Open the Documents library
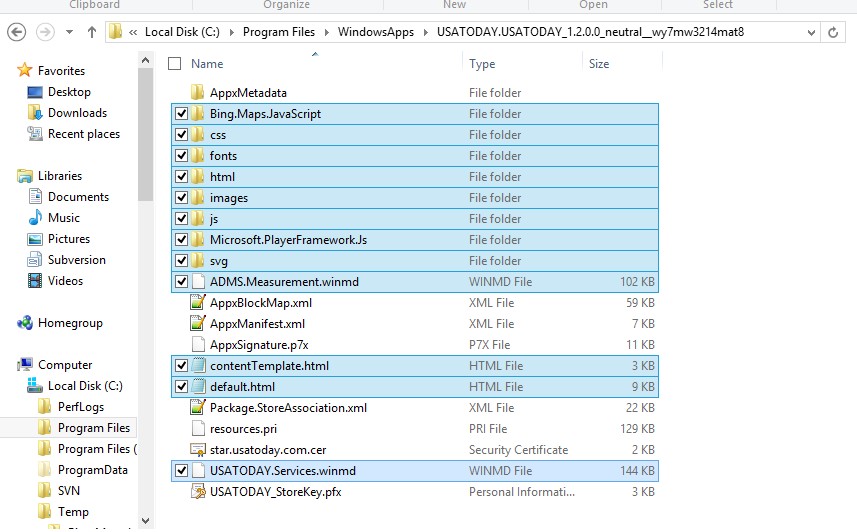This screenshot has height=532, width=857. 78,197
